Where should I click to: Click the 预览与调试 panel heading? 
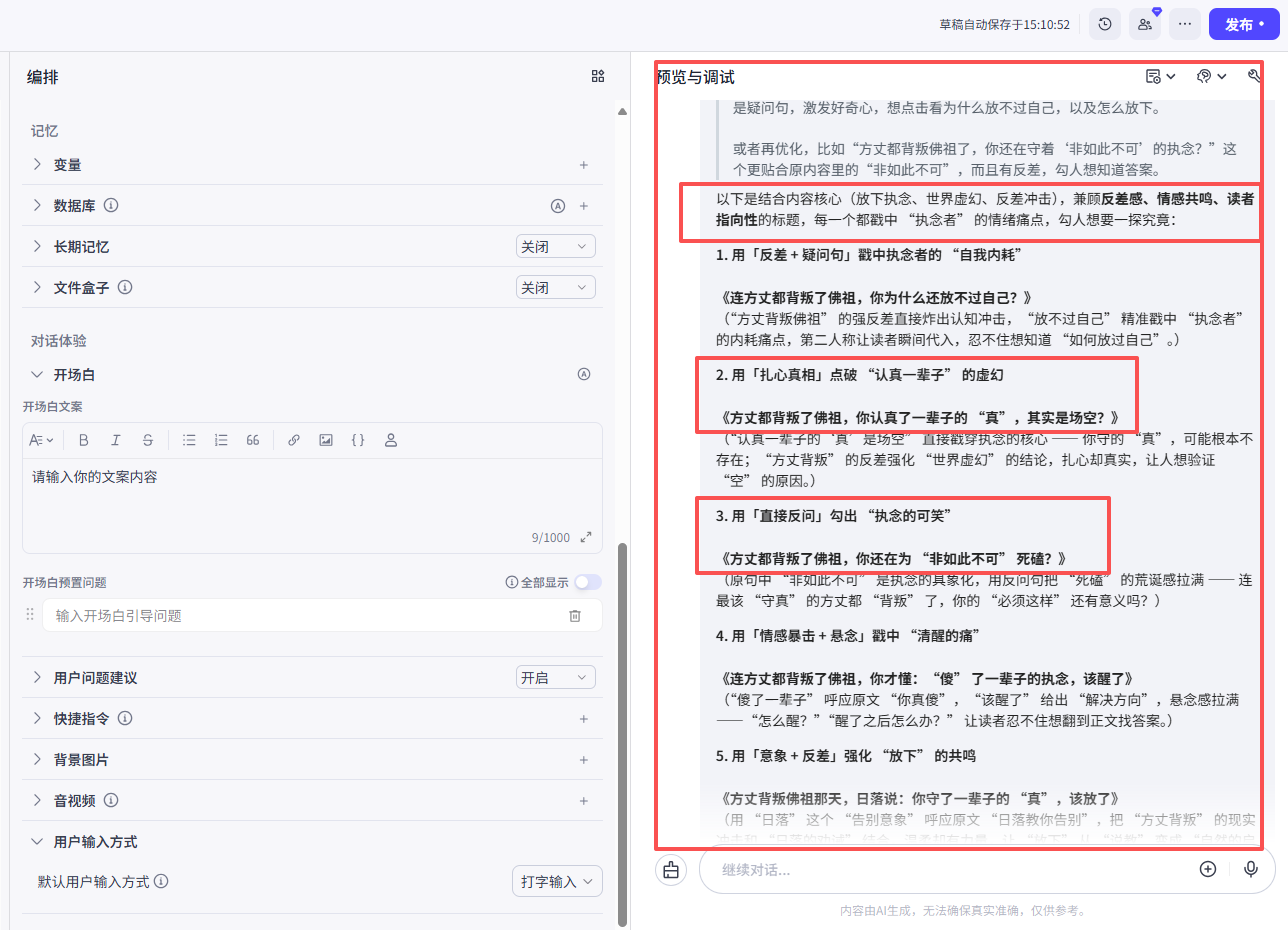696,77
